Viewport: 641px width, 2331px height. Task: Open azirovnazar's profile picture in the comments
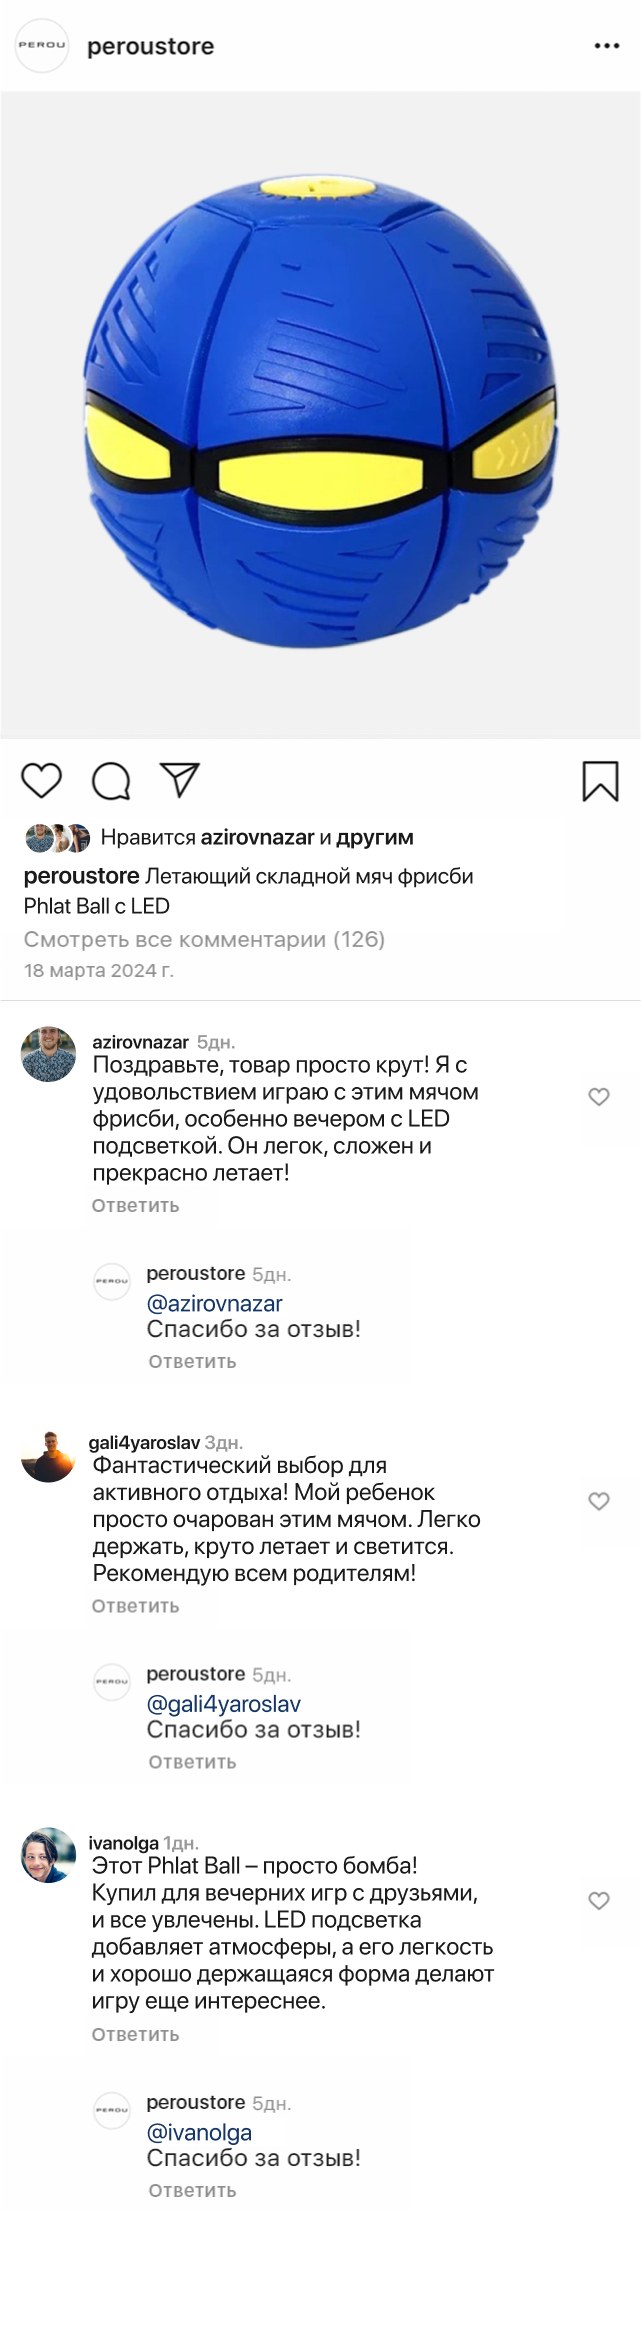click(48, 1054)
